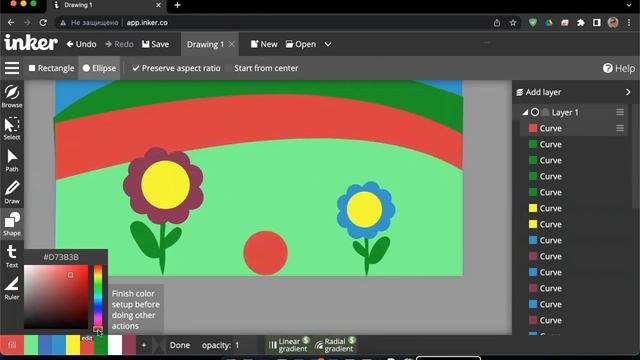Switch to the Drawing 1 document tab
This screenshot has width=640, height=360.
[205, 44]
